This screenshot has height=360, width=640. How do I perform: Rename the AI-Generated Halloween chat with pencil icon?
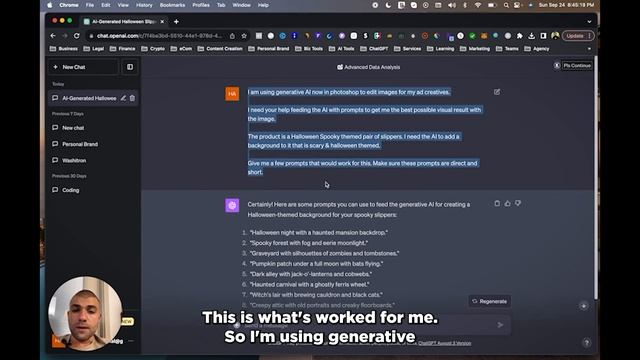pos(123,98)
